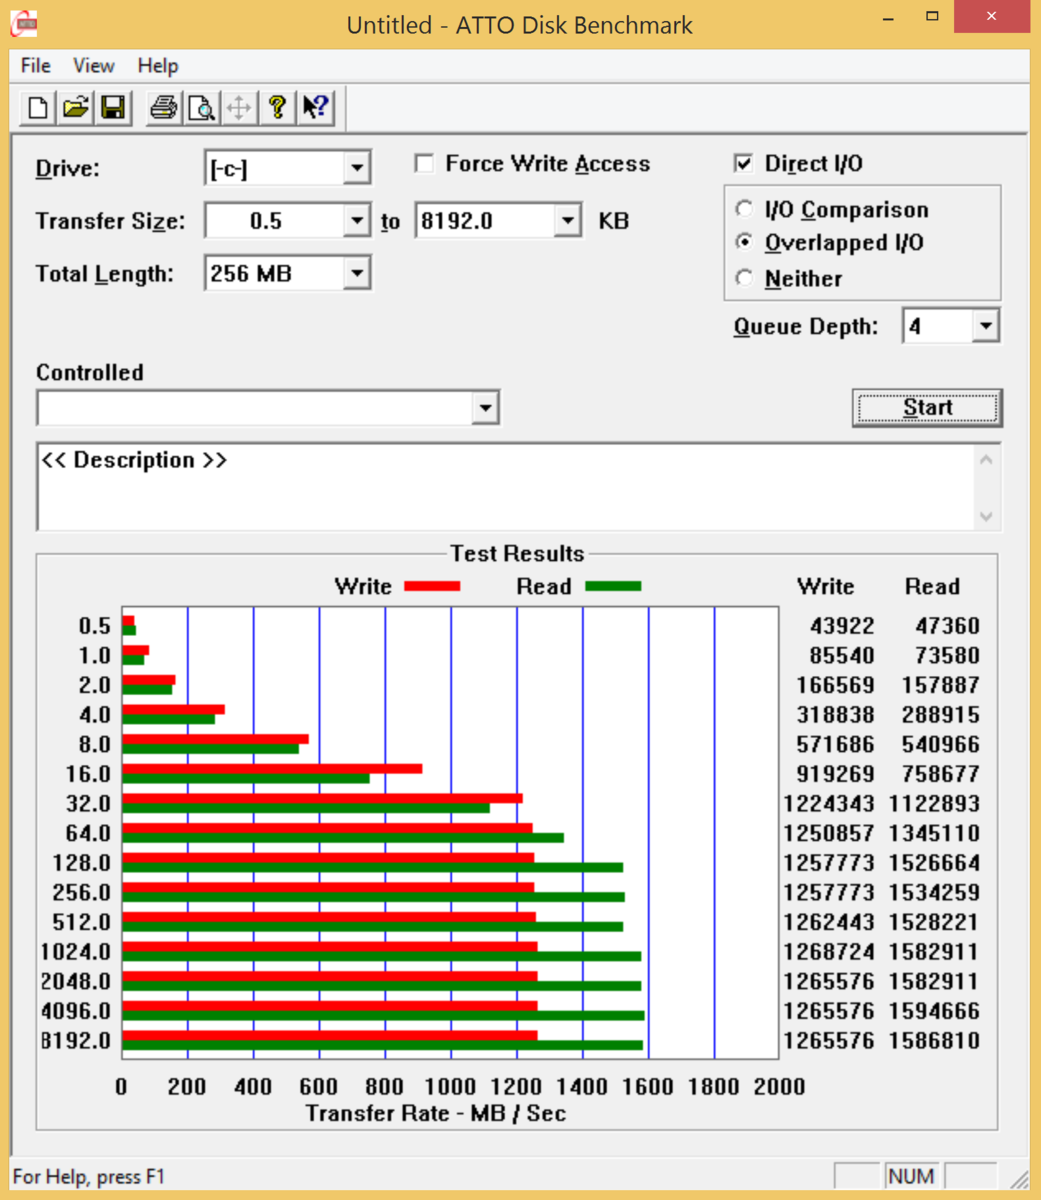Select the Overlapped I/O radio button

pyautogui.click(x=744, y=243)
